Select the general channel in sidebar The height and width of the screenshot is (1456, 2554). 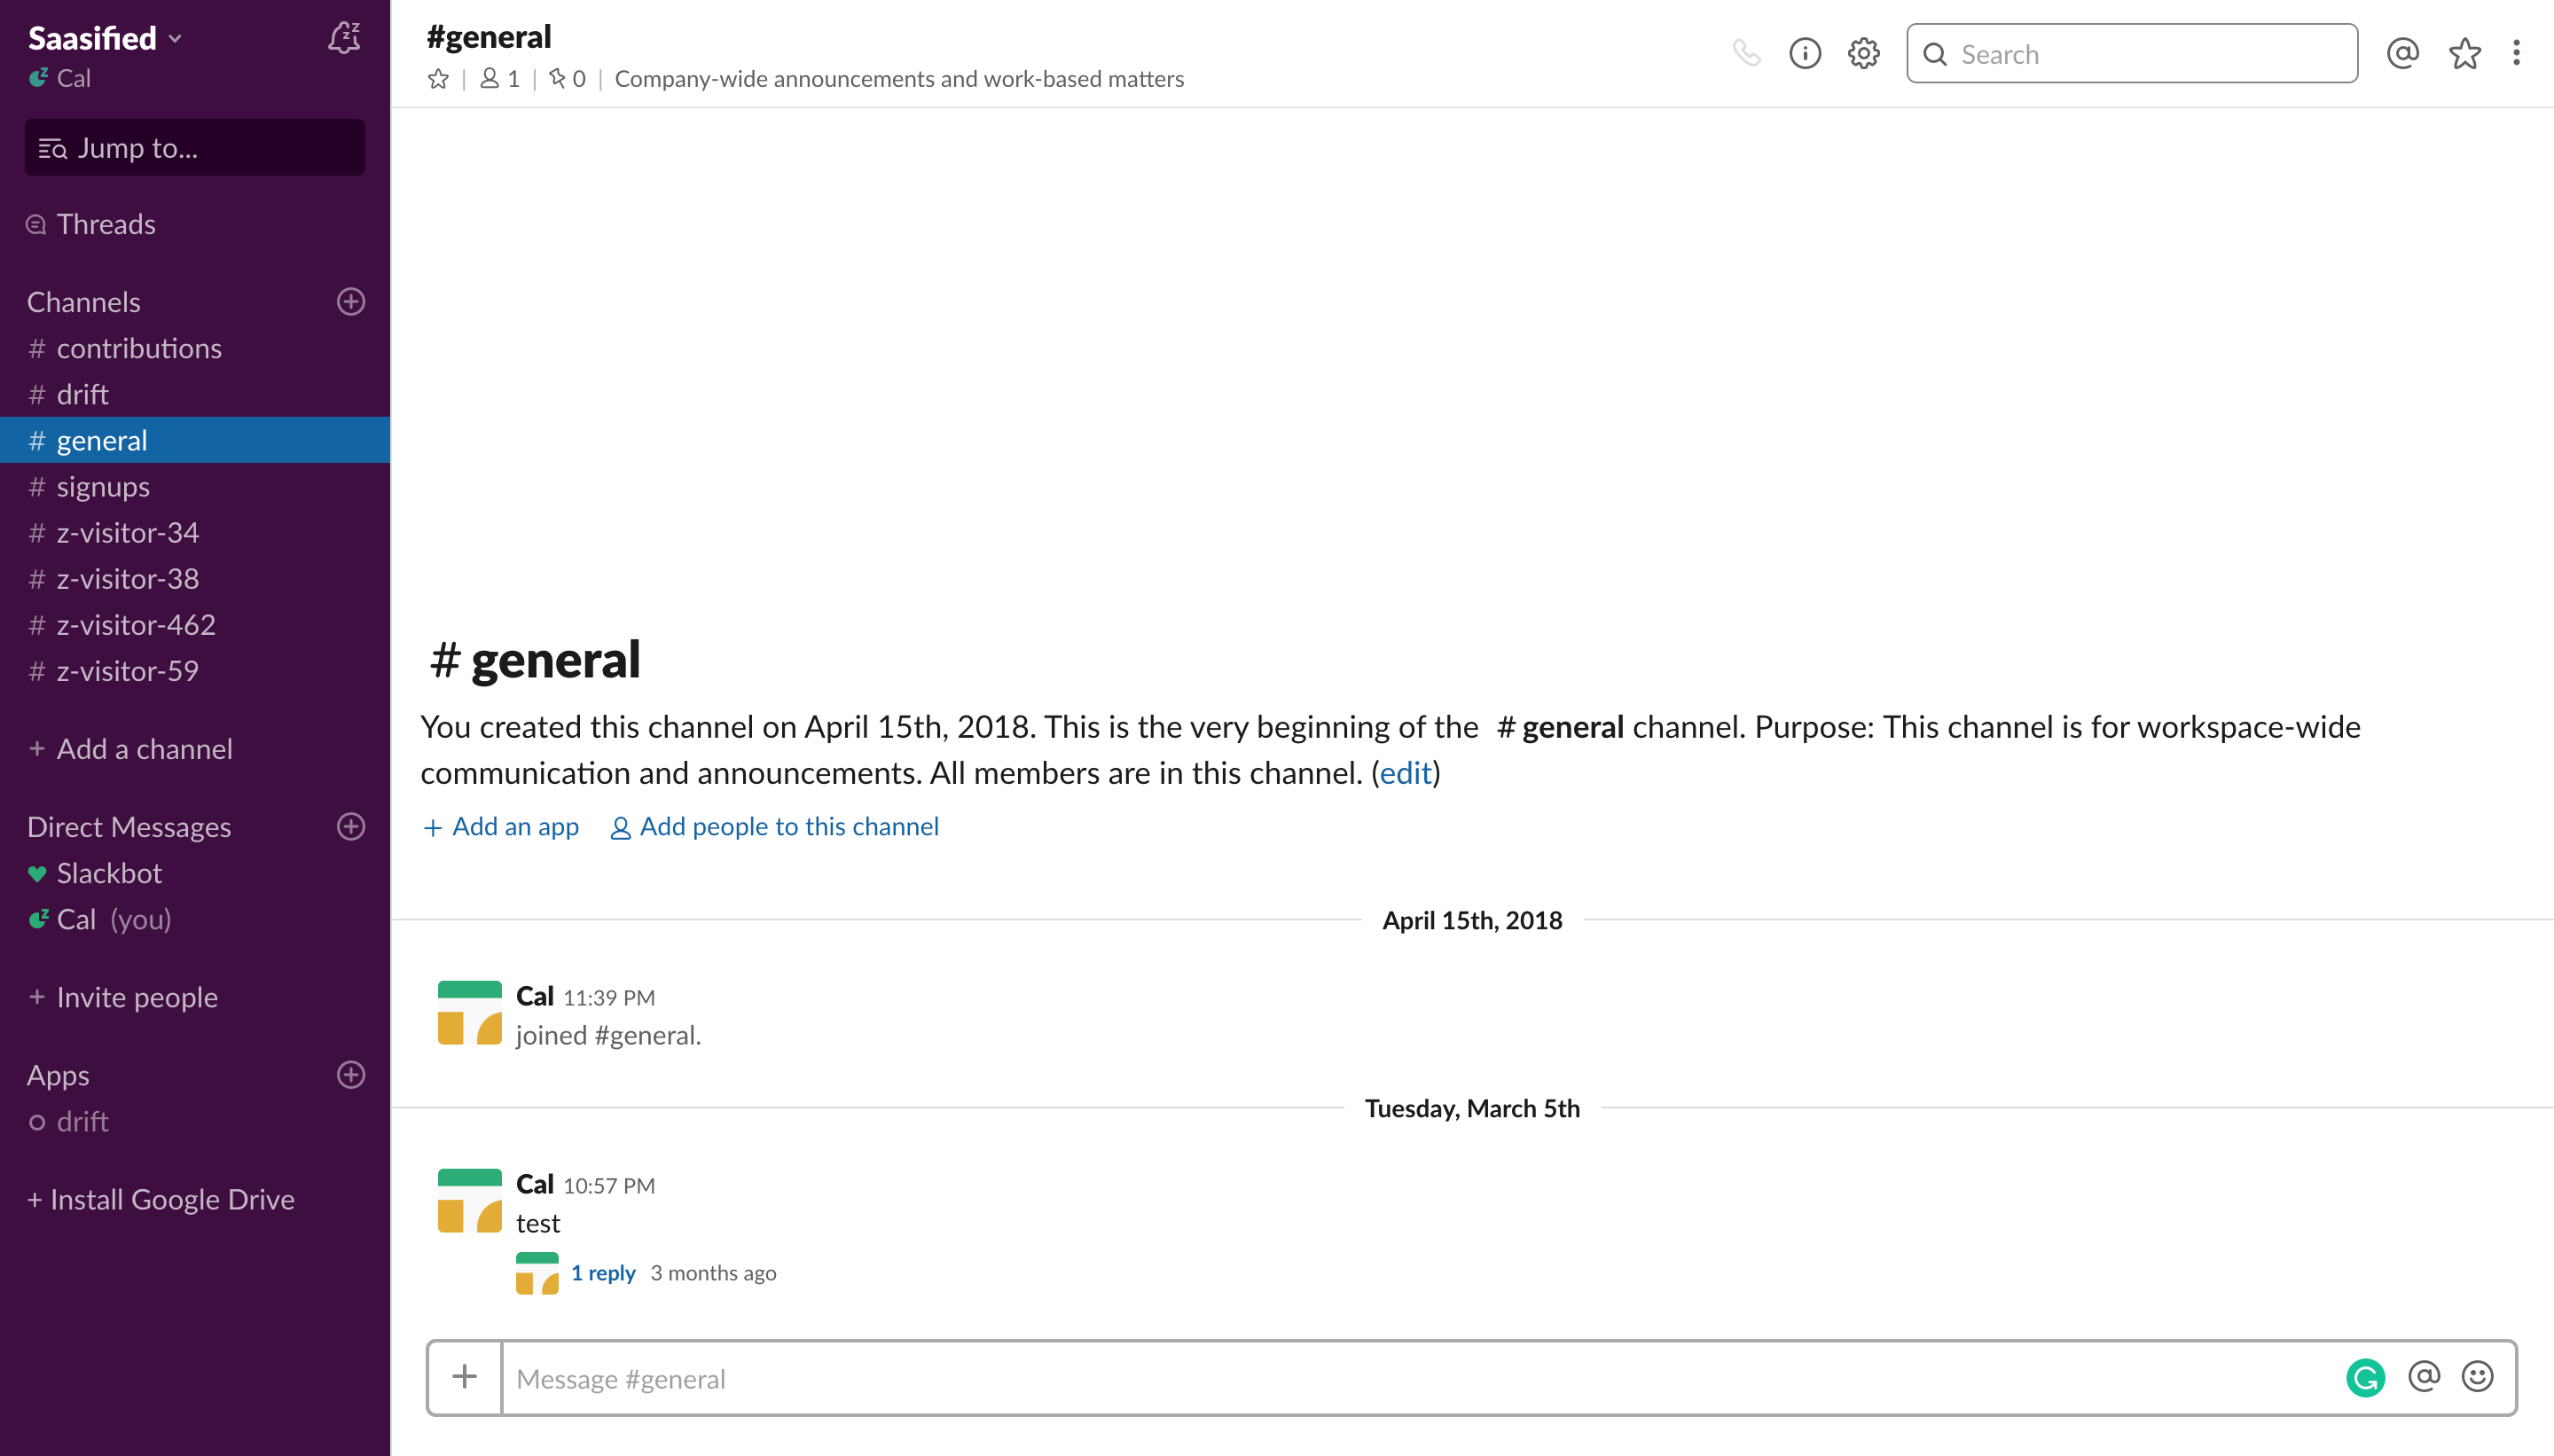tap(195, 440)
